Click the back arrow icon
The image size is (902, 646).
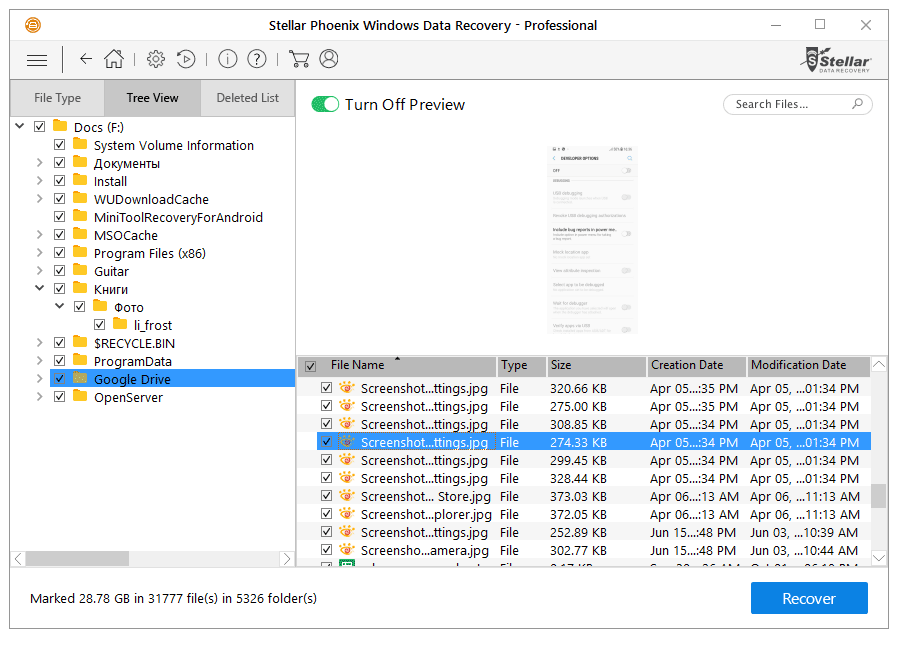click(86, 59)
